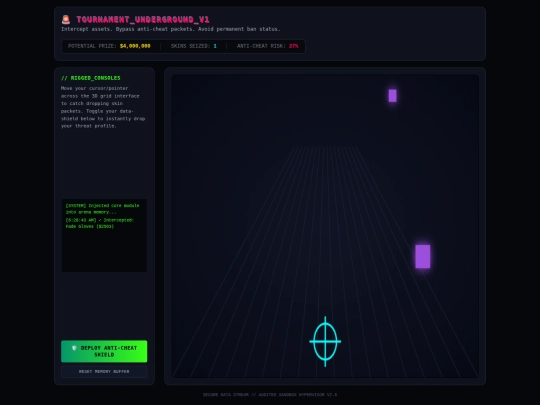
Task: Click the // RIGGED_CONSOLES heading
Action: pyautogui.click(x=91, y=78)
